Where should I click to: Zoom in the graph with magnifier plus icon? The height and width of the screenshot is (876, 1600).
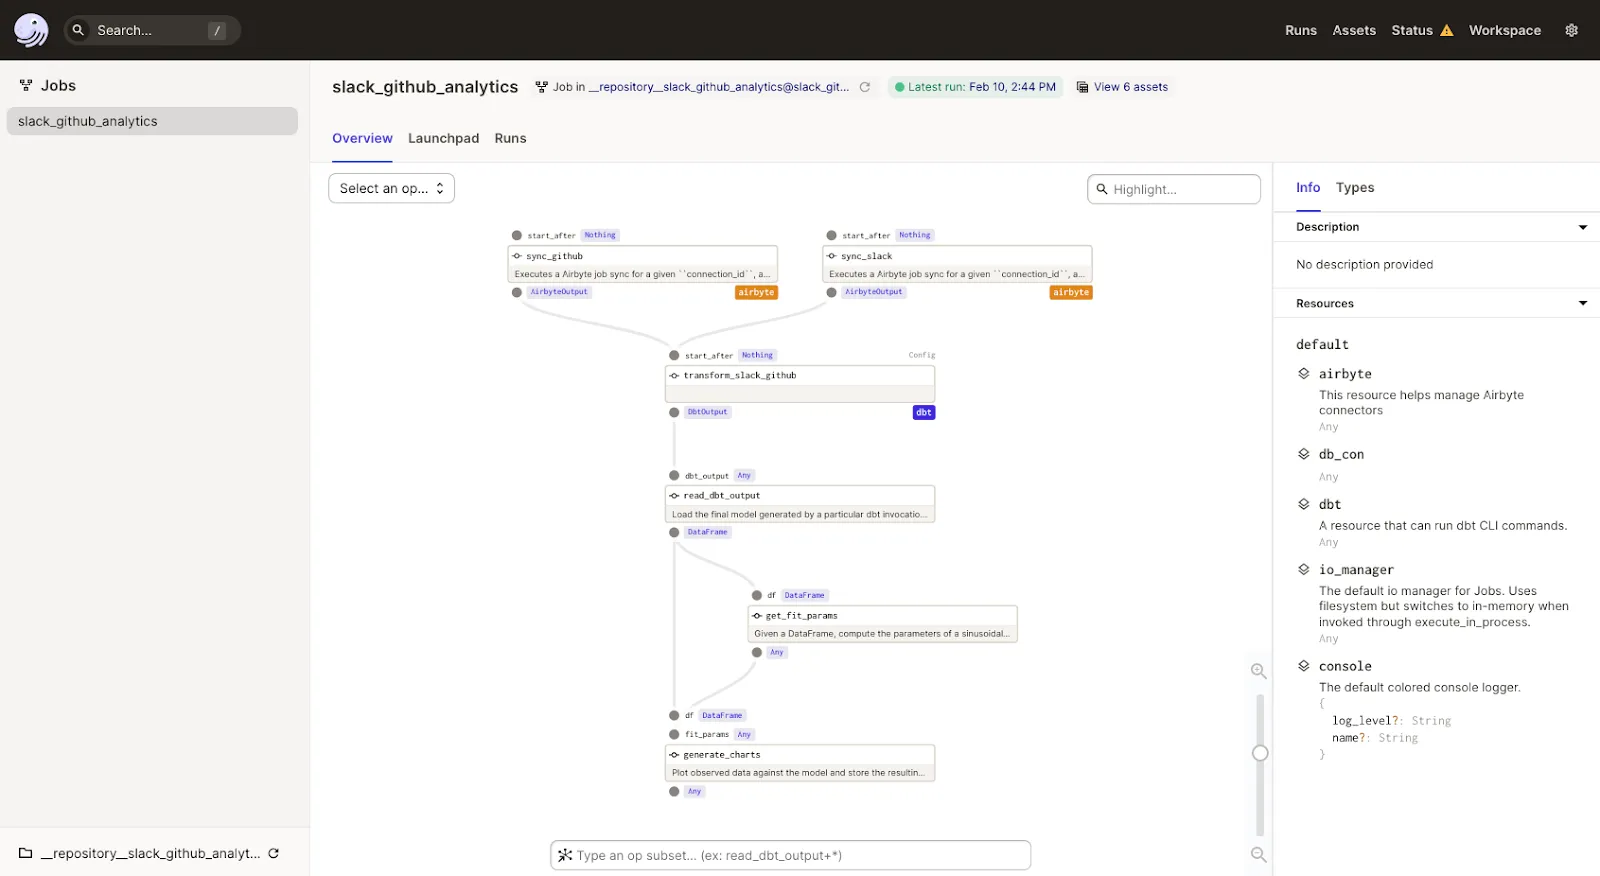coord(1259,671)
